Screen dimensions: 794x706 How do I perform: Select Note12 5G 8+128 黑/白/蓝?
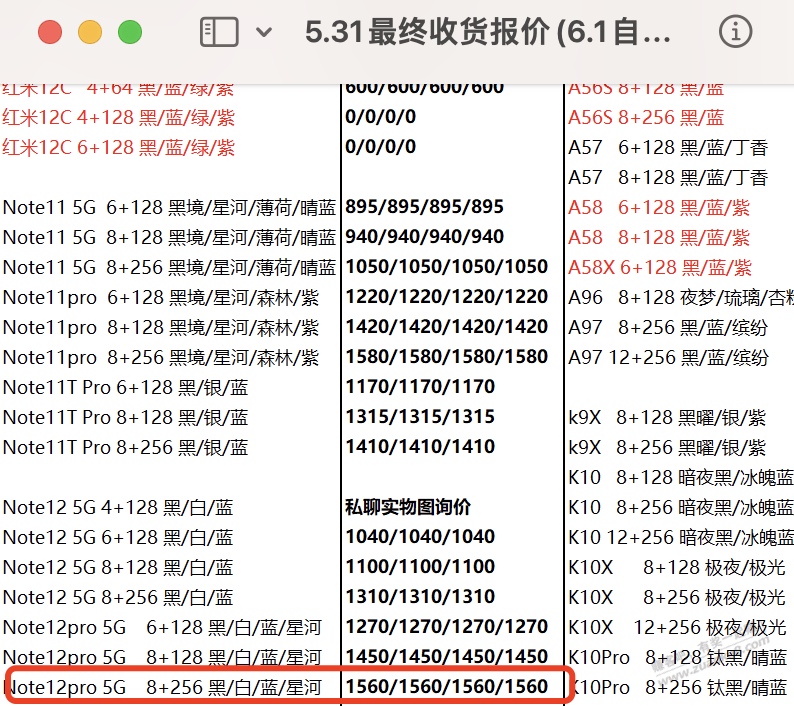pos(118,567)
